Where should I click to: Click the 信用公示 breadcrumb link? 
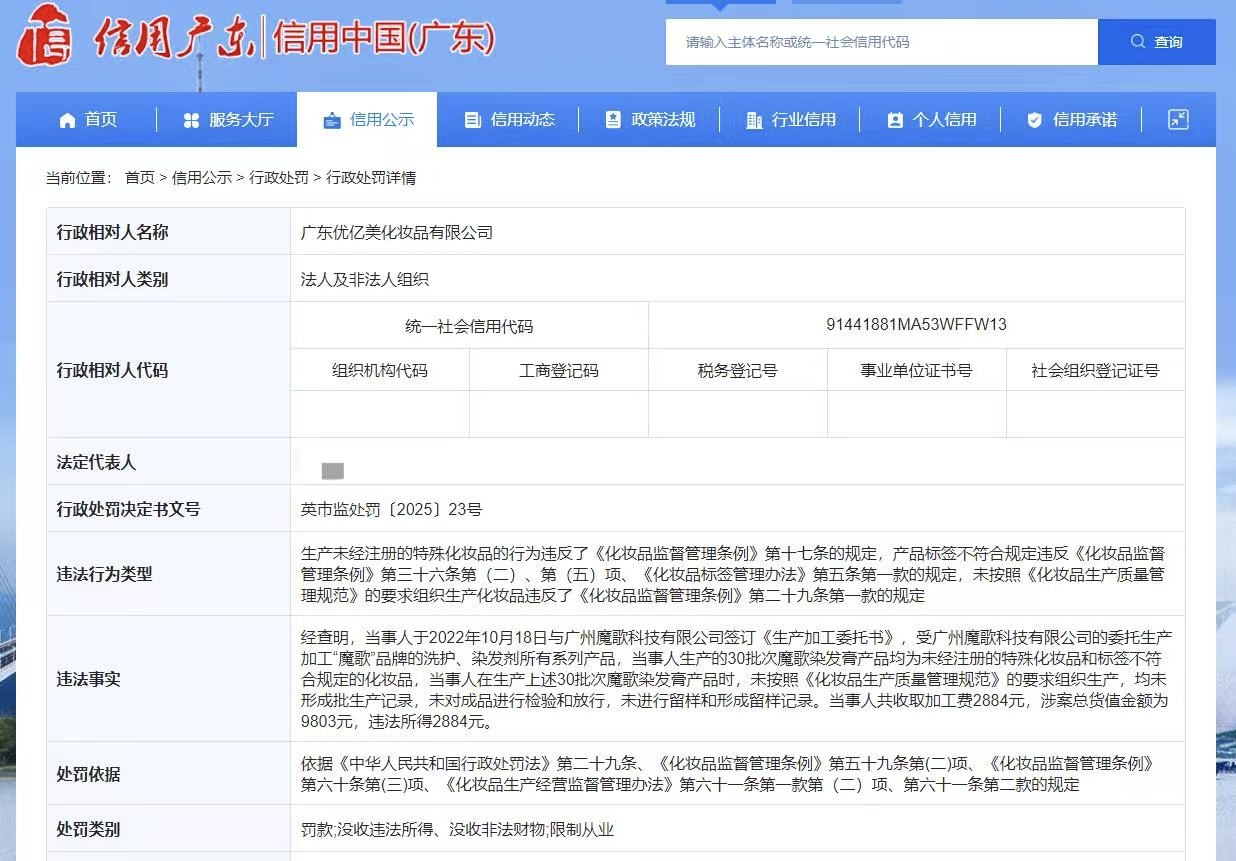(202, 178)
